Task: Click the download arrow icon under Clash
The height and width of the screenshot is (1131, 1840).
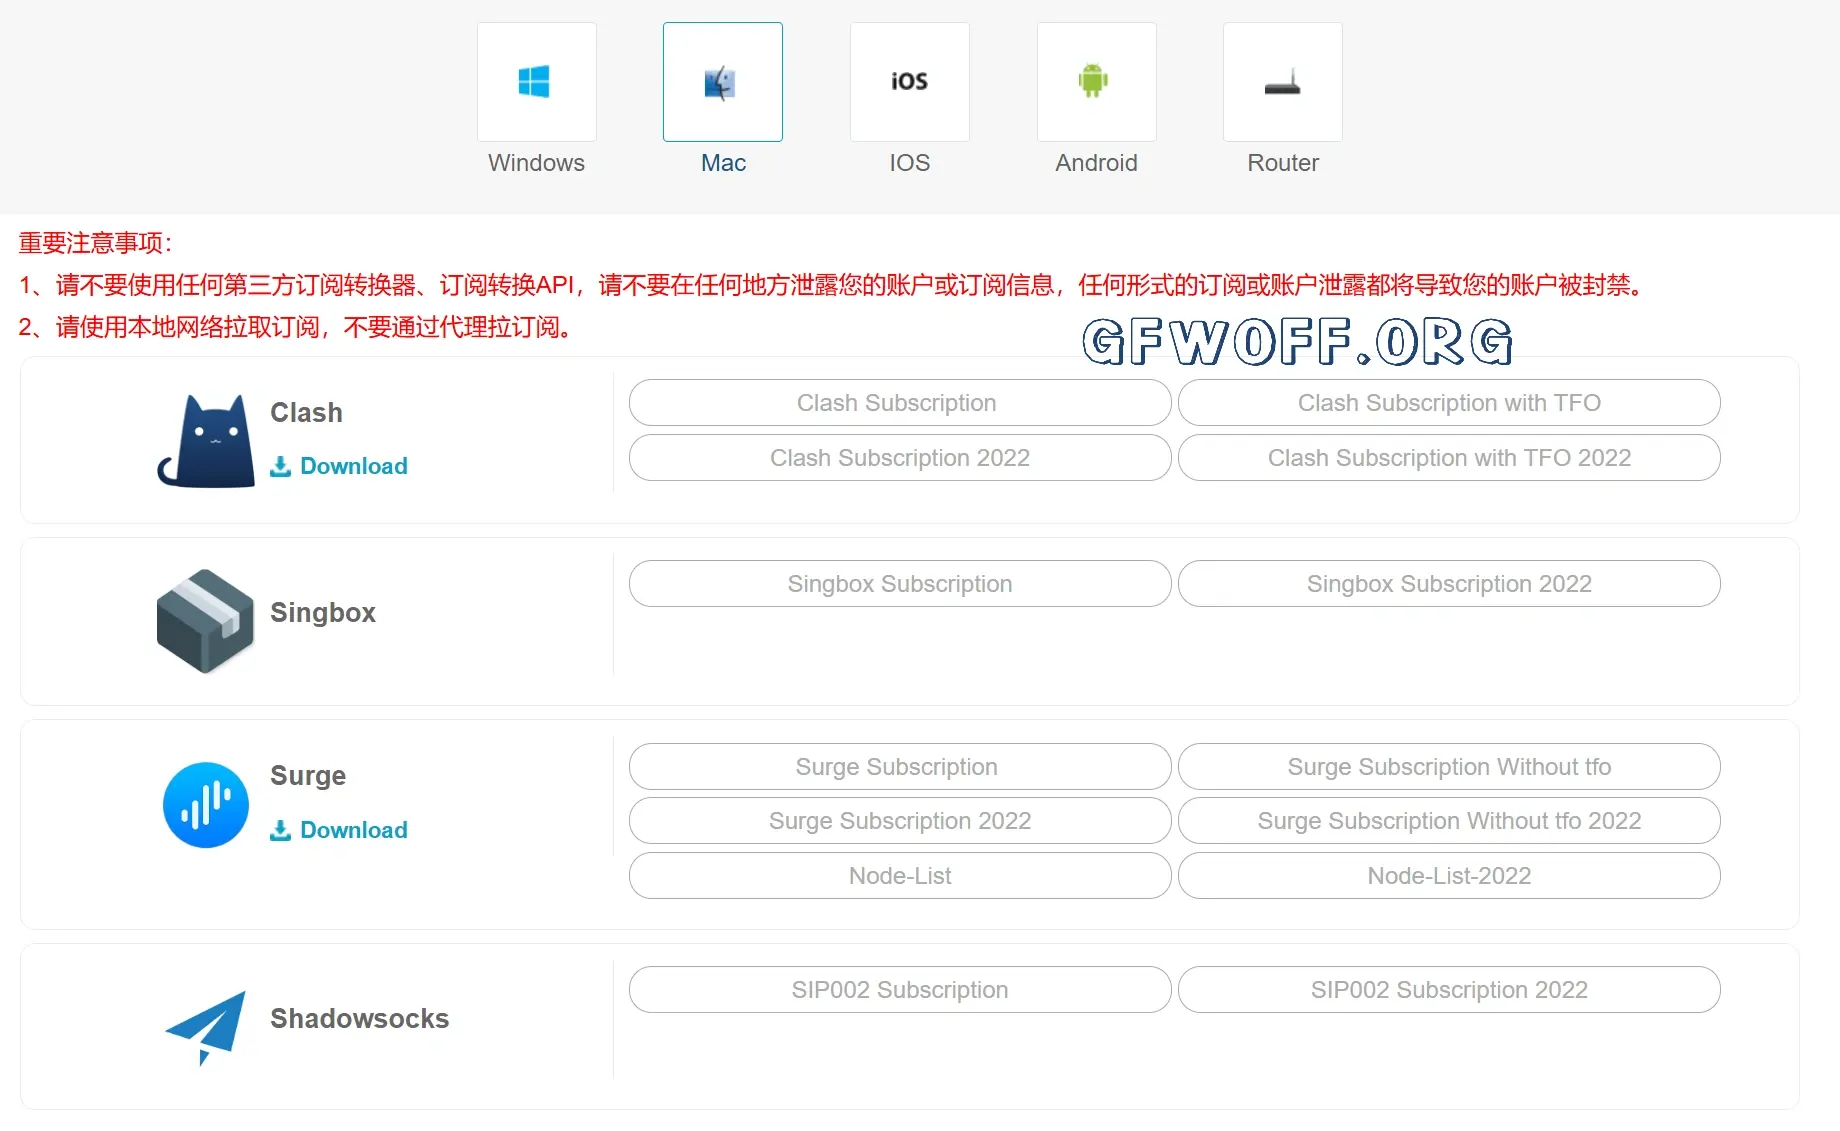Action: 281,466
